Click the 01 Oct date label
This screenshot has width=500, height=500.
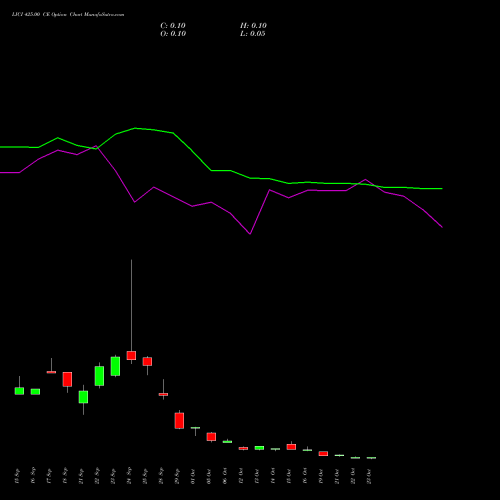click(x=193, y=476)
